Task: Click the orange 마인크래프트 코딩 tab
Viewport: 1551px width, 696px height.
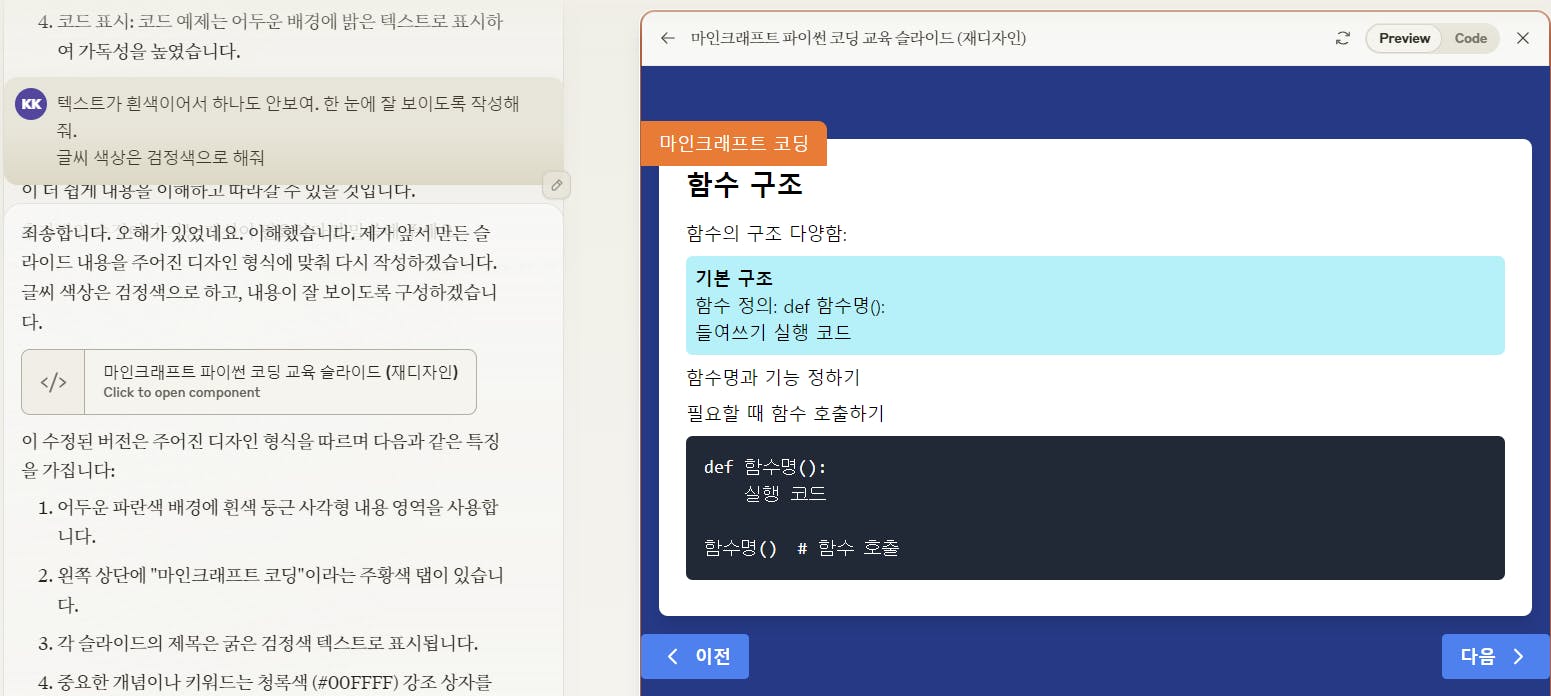Action: tap(733, 143)
